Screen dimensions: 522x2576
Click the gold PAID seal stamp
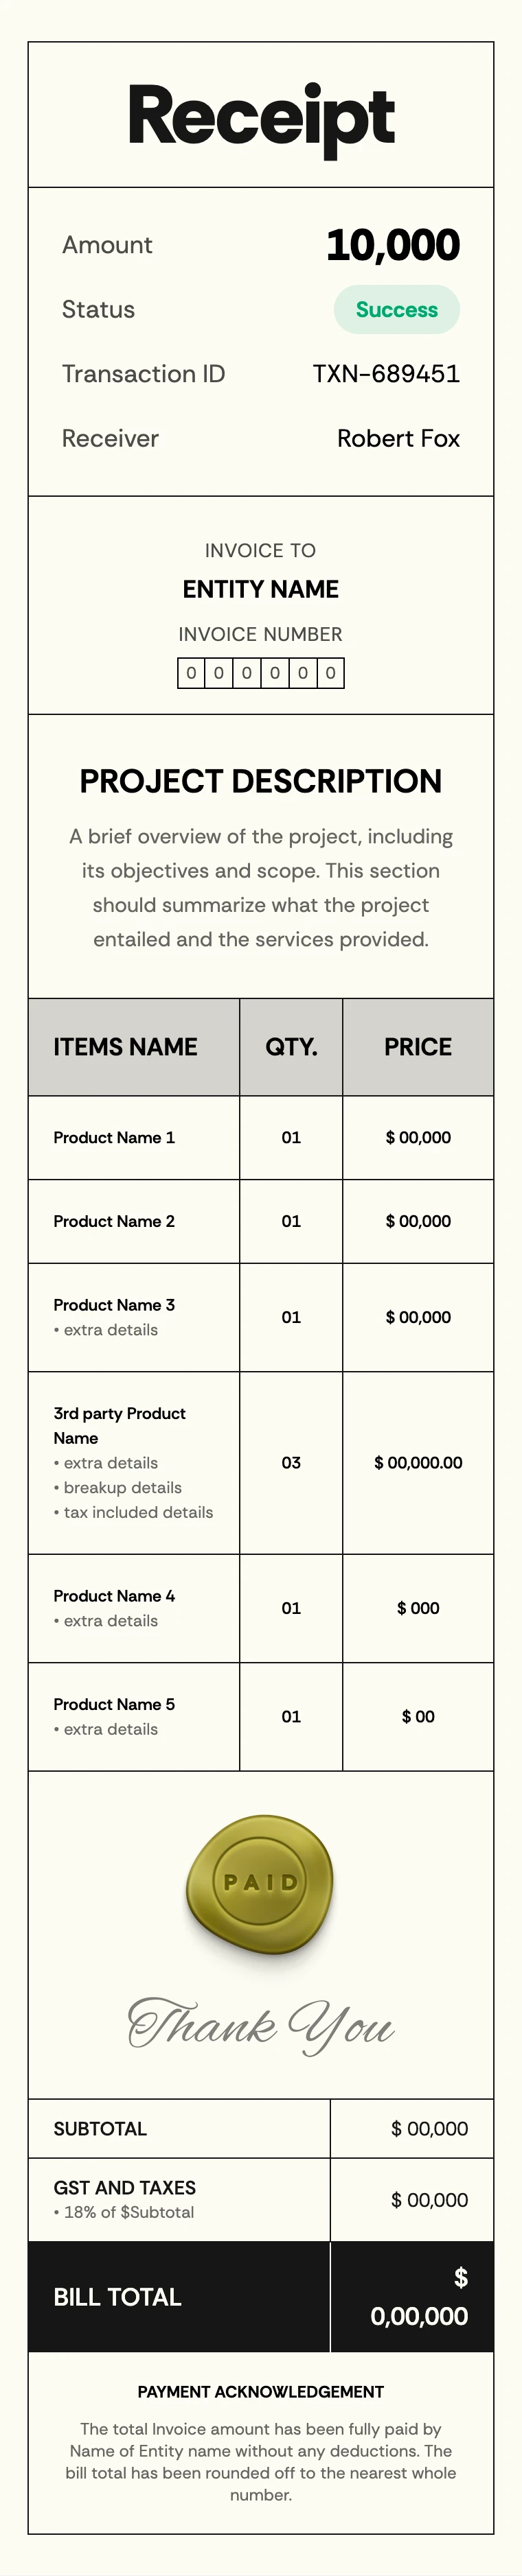point(260,1883)
